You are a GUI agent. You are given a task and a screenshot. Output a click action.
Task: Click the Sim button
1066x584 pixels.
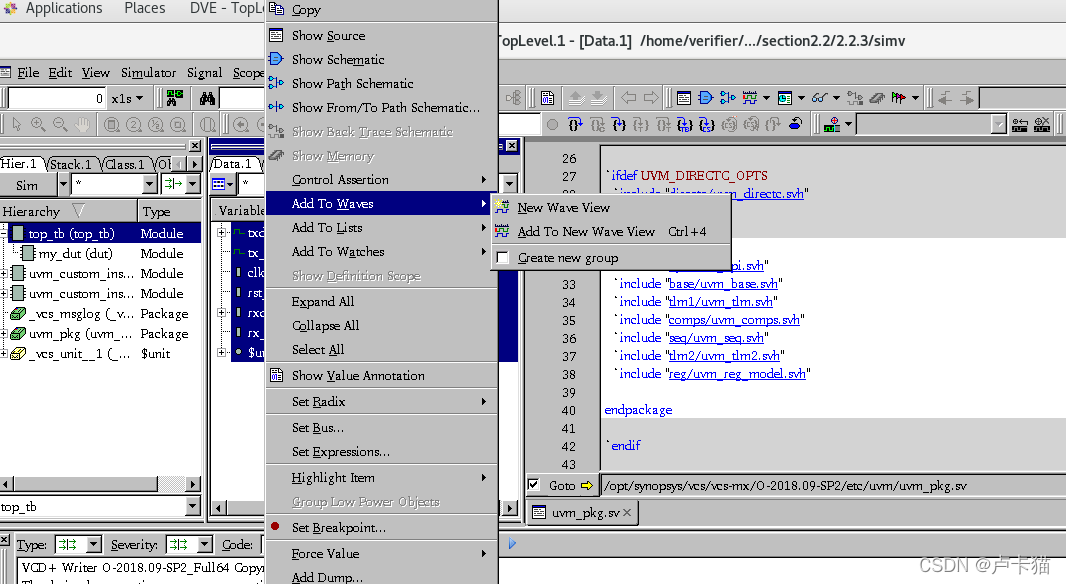click(x=27, y=185)
